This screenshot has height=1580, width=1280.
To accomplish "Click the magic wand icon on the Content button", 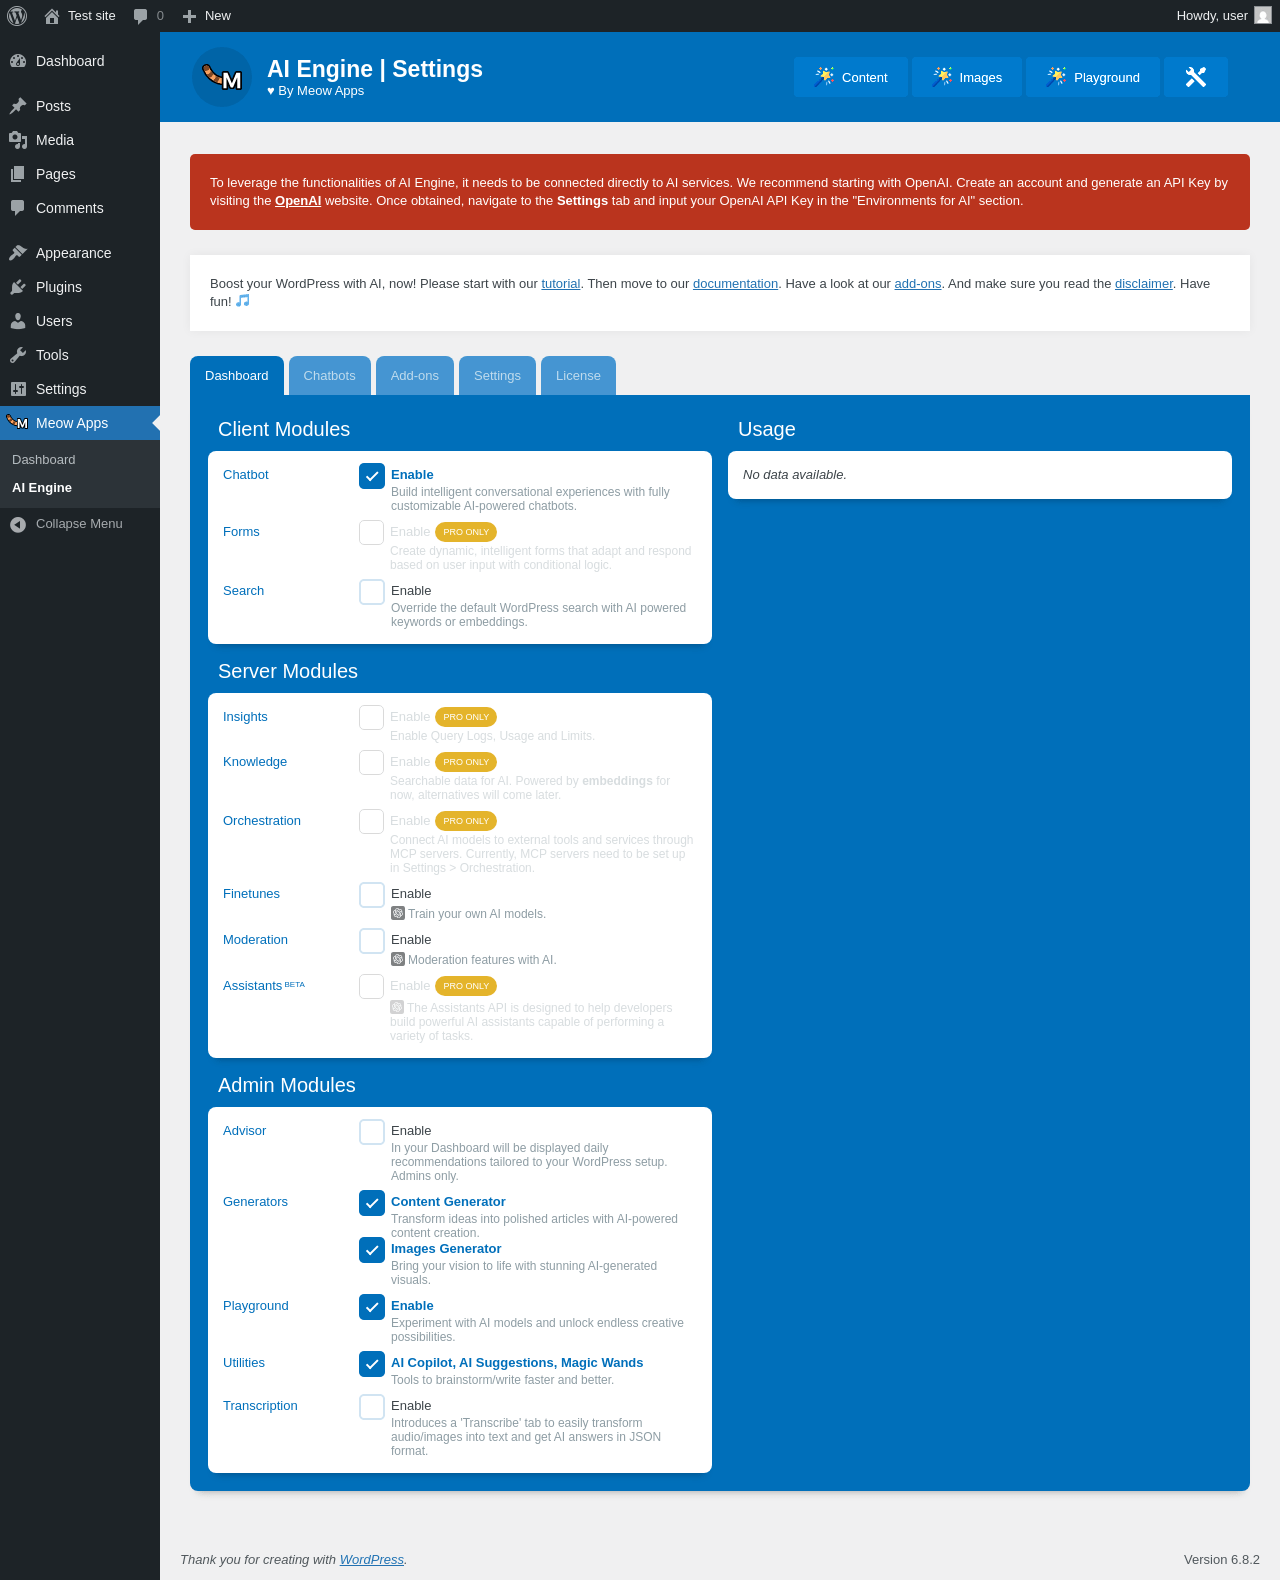I will [824, 77].
